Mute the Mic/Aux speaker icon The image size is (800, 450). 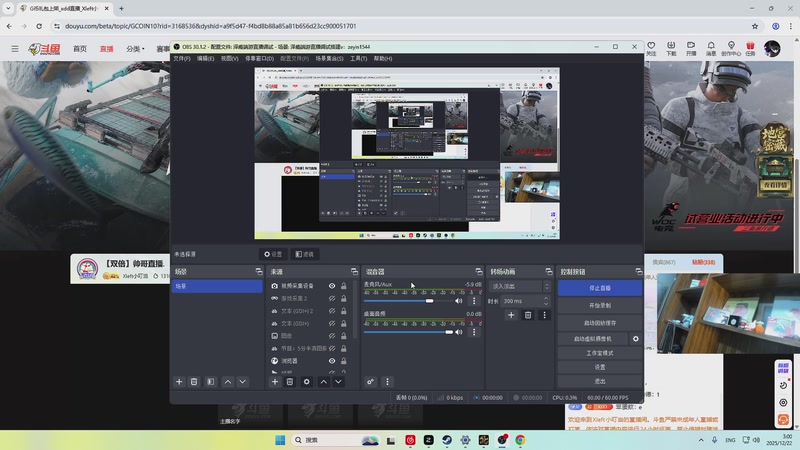click(460, 301)
